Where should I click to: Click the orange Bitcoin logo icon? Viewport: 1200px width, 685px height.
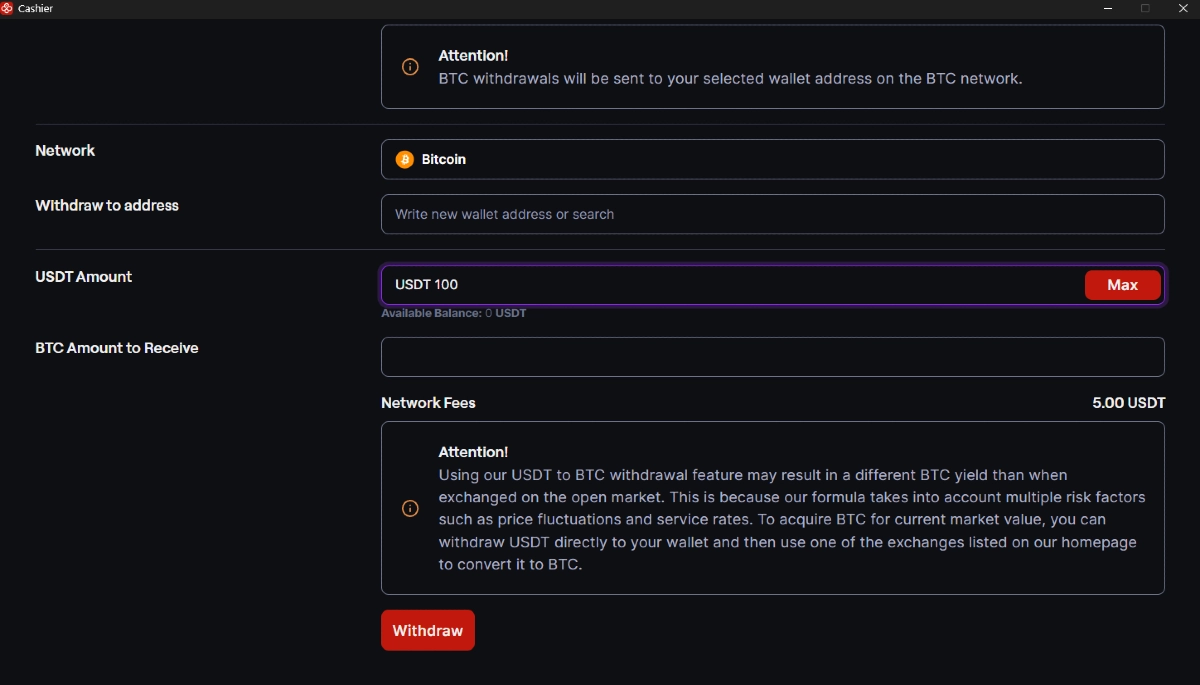coord(404,159)
